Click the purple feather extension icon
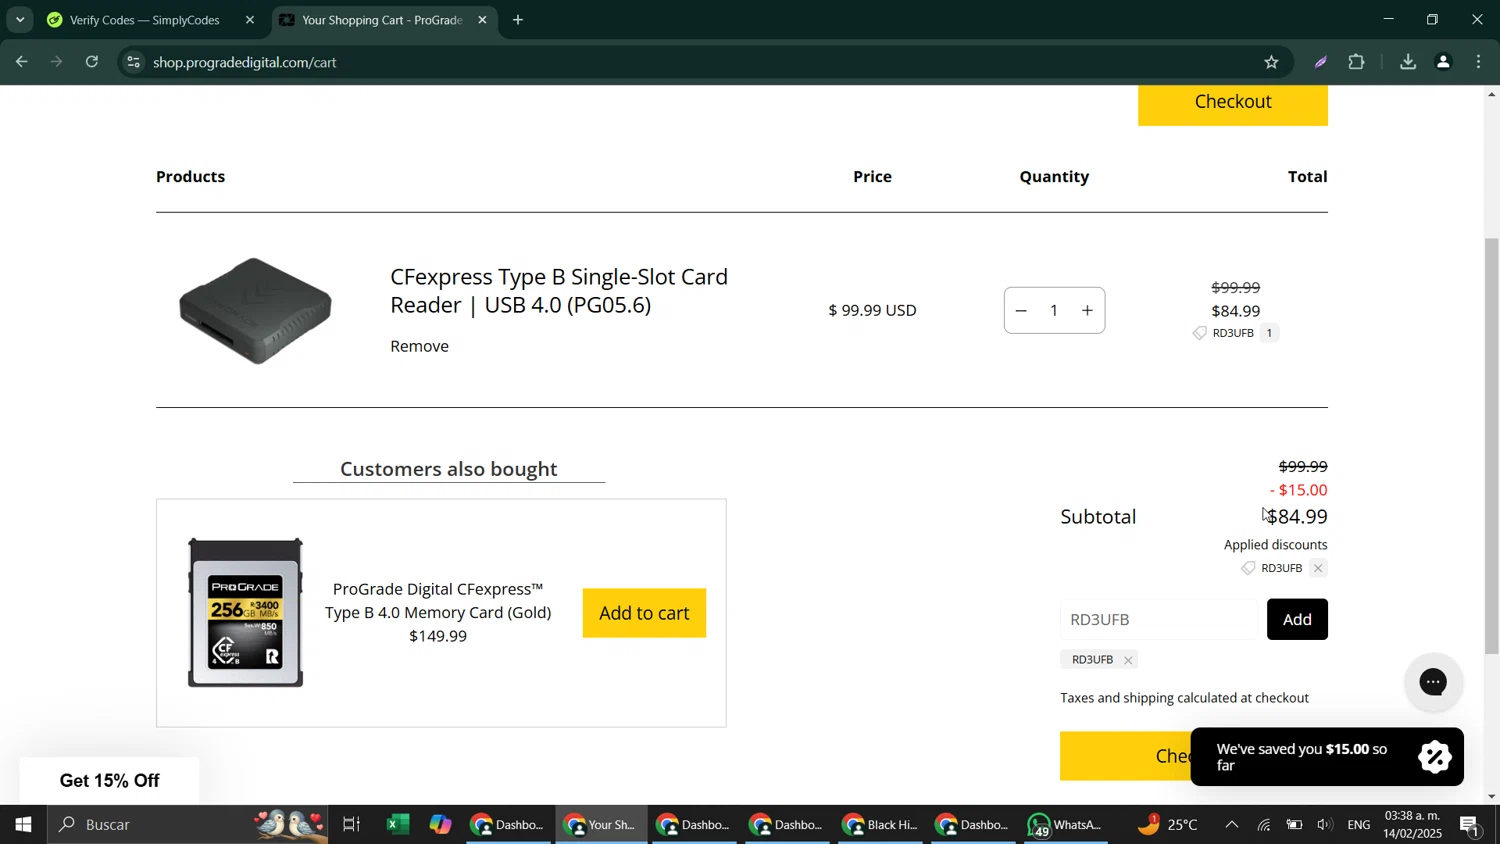Screen dimensions: 1500x844 1320,62
